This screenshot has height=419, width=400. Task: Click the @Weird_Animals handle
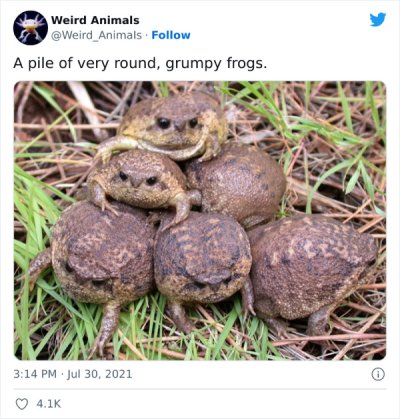click(x=96, y=35)
